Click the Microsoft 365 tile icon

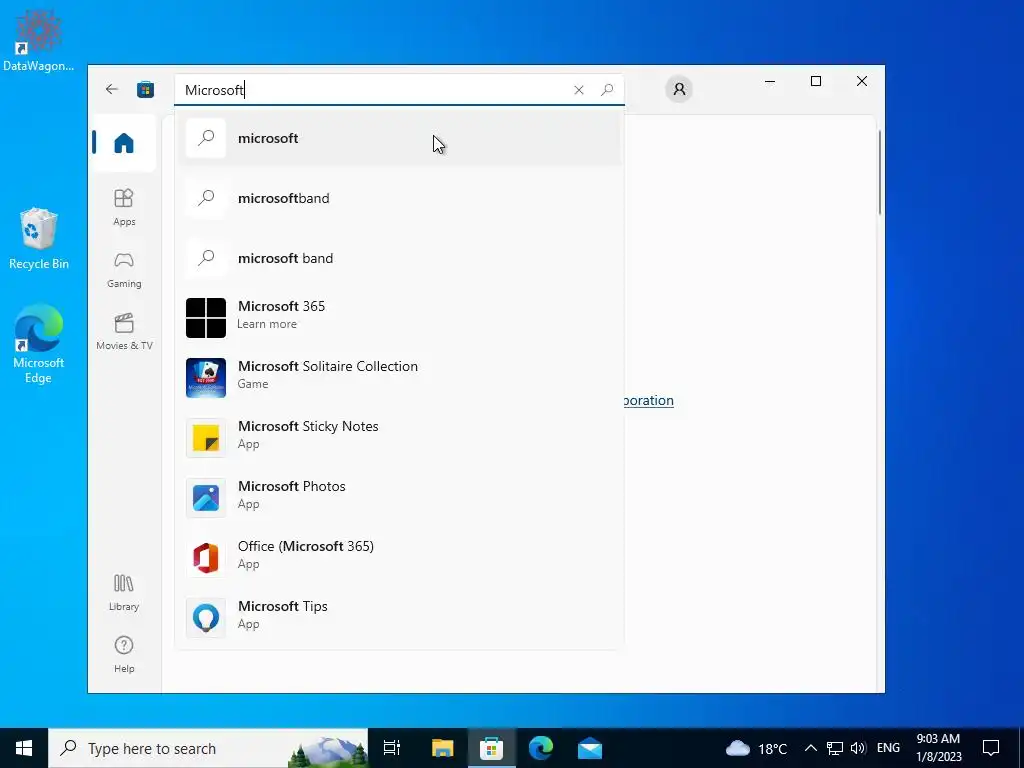tap(206, 318)
